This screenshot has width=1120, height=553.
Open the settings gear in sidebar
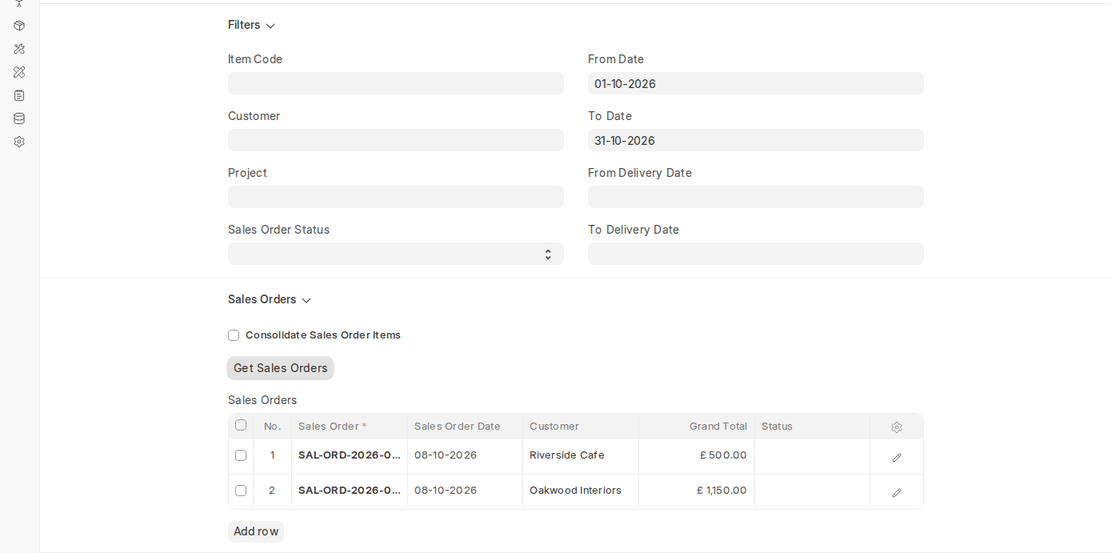[x=19, y=141]
